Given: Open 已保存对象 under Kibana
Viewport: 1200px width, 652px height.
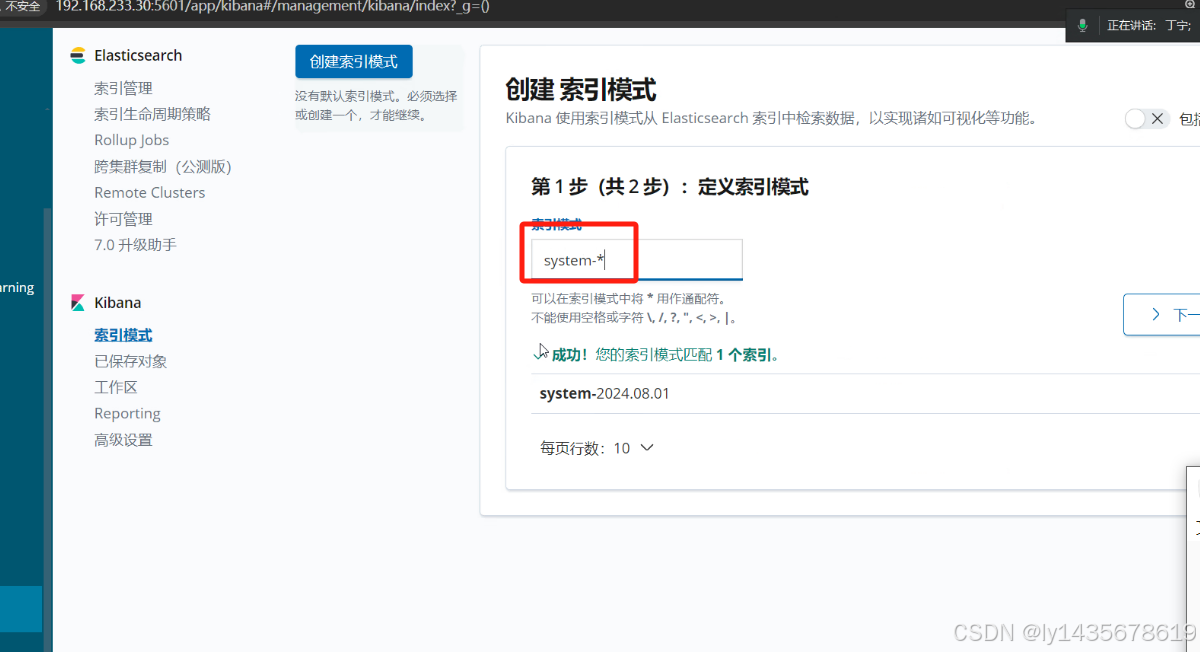Looking at the screenshot, I should (130, 361).
